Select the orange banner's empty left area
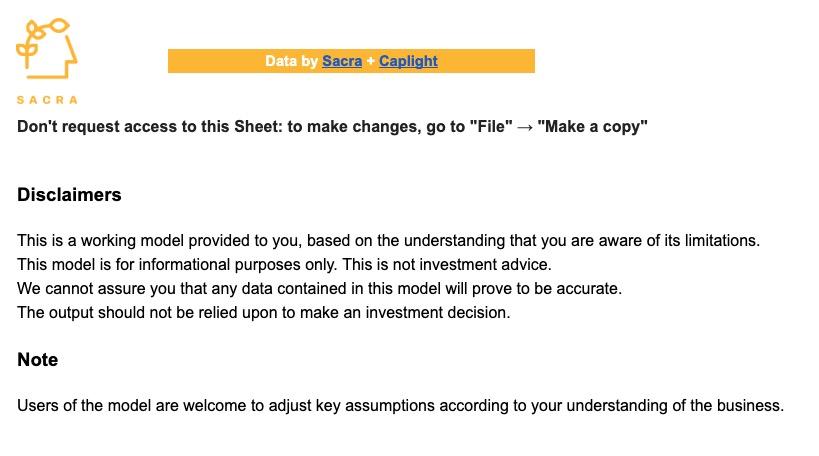This screenshot has width=819, height=456. click(216, 61)
